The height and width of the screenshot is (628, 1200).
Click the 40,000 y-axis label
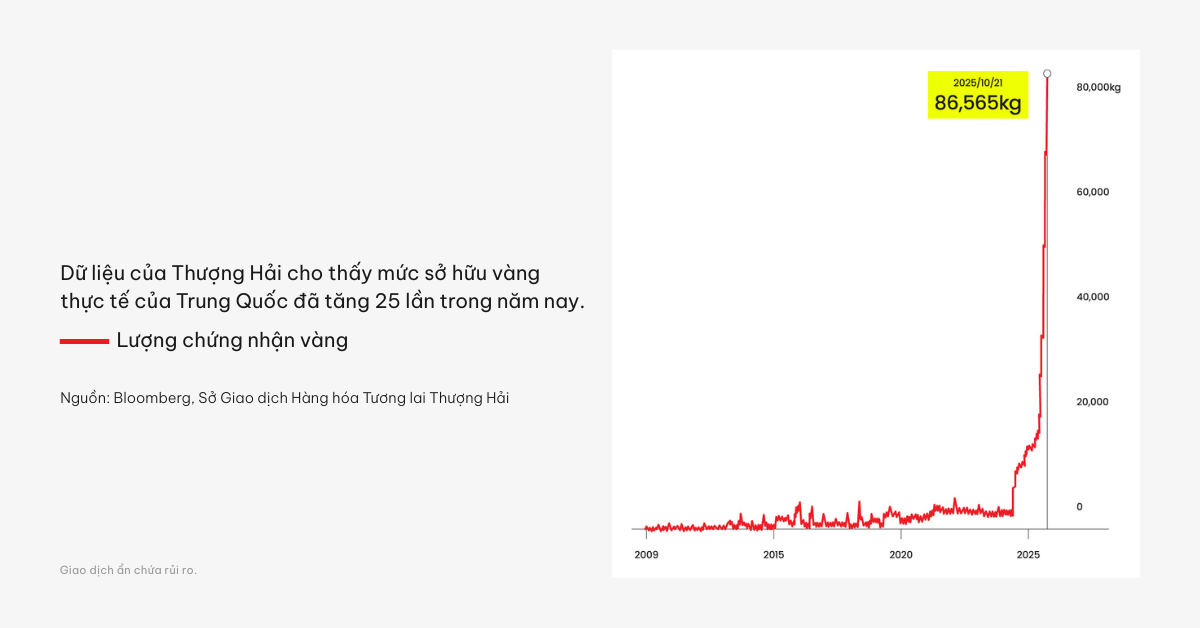click(1092, 297)
